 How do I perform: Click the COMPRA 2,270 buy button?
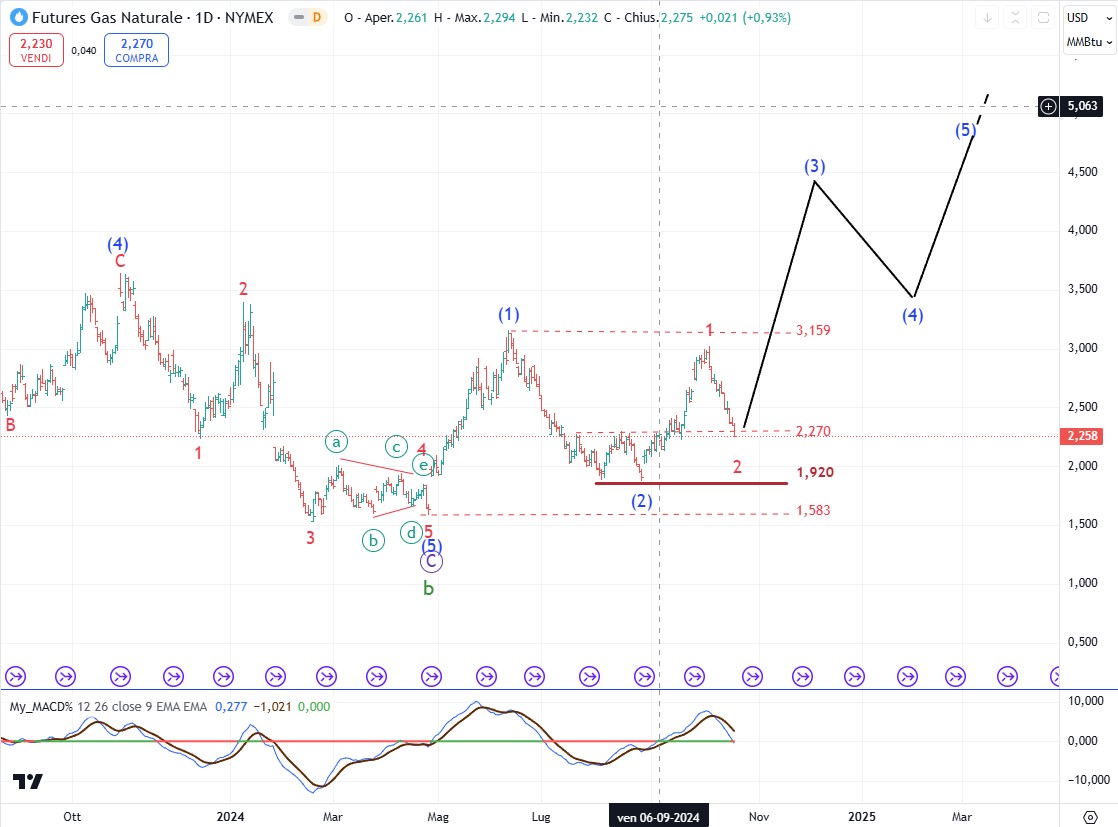pyautogui.click(x=136, y=50)
